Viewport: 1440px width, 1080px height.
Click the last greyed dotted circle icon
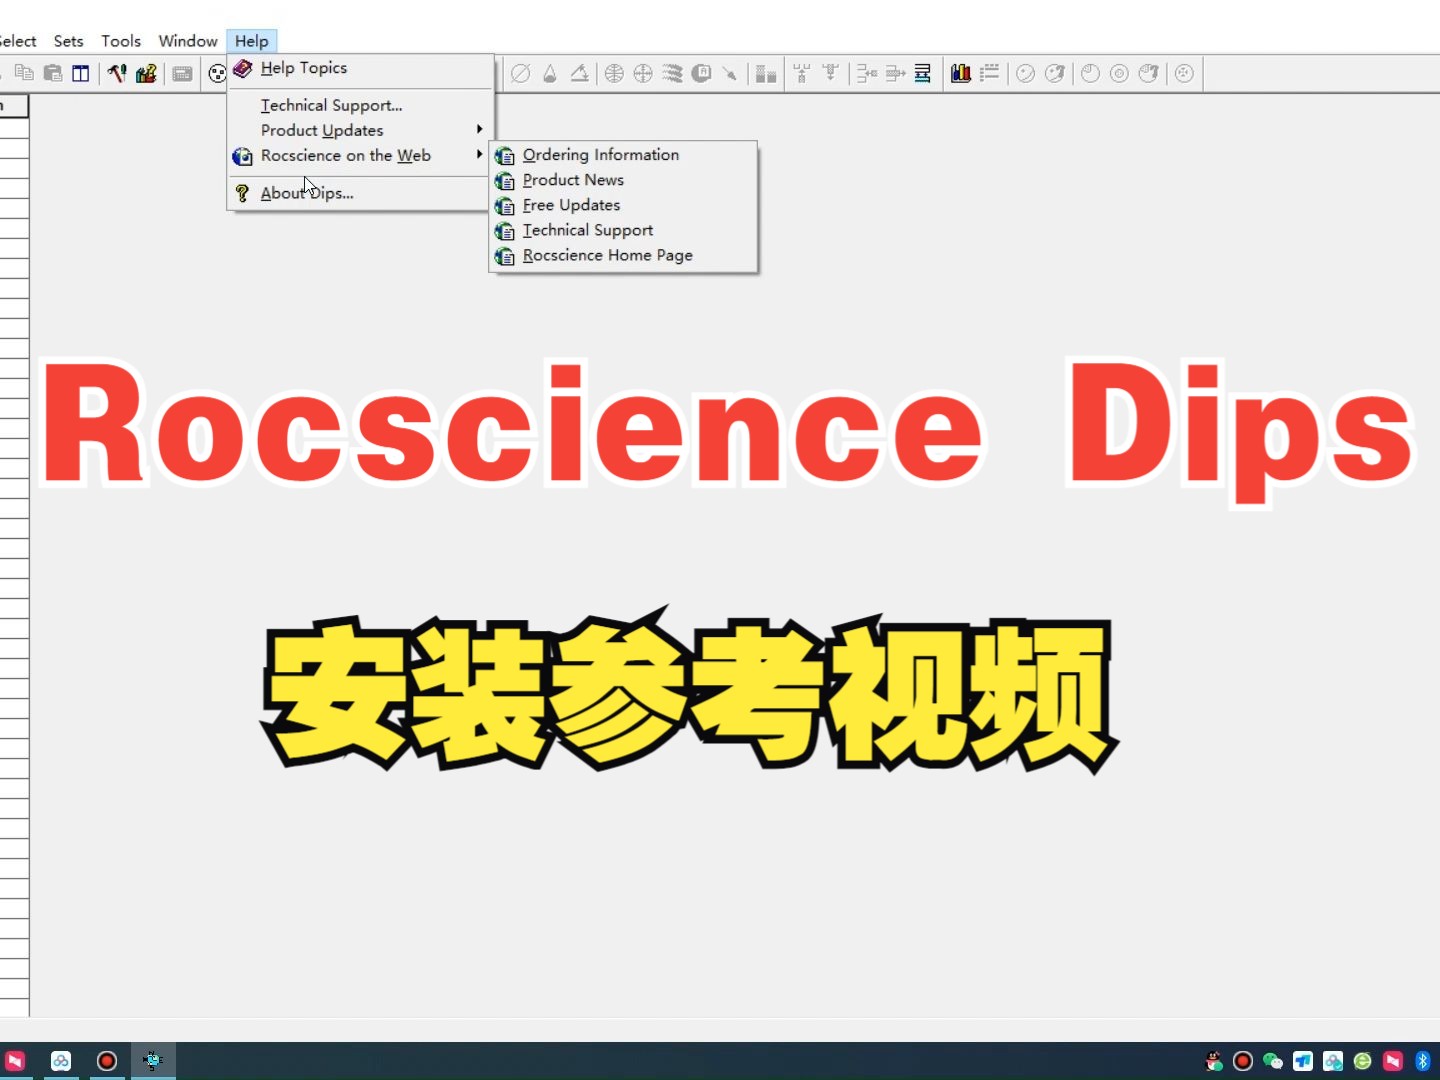coord(1184,73)
